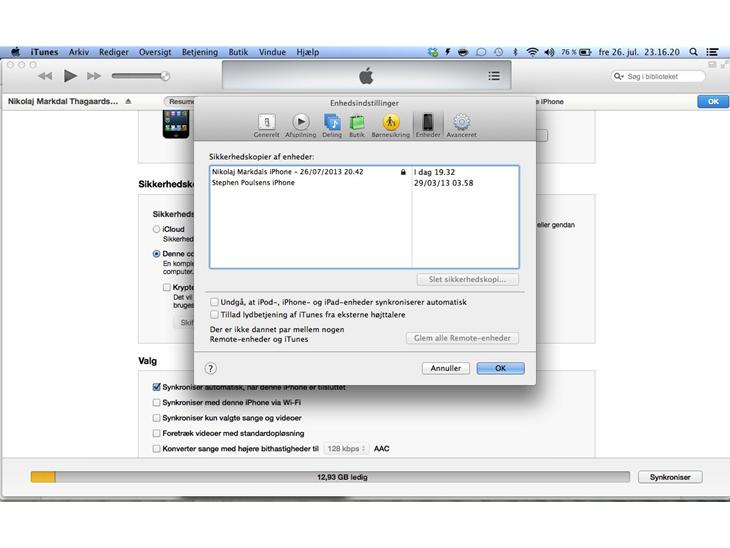Open the Avanceret gear icon pane

(461, 124)
